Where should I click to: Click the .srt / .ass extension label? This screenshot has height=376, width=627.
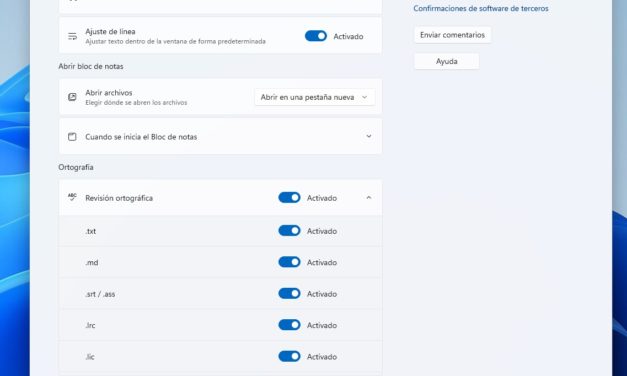pos(100,294)
